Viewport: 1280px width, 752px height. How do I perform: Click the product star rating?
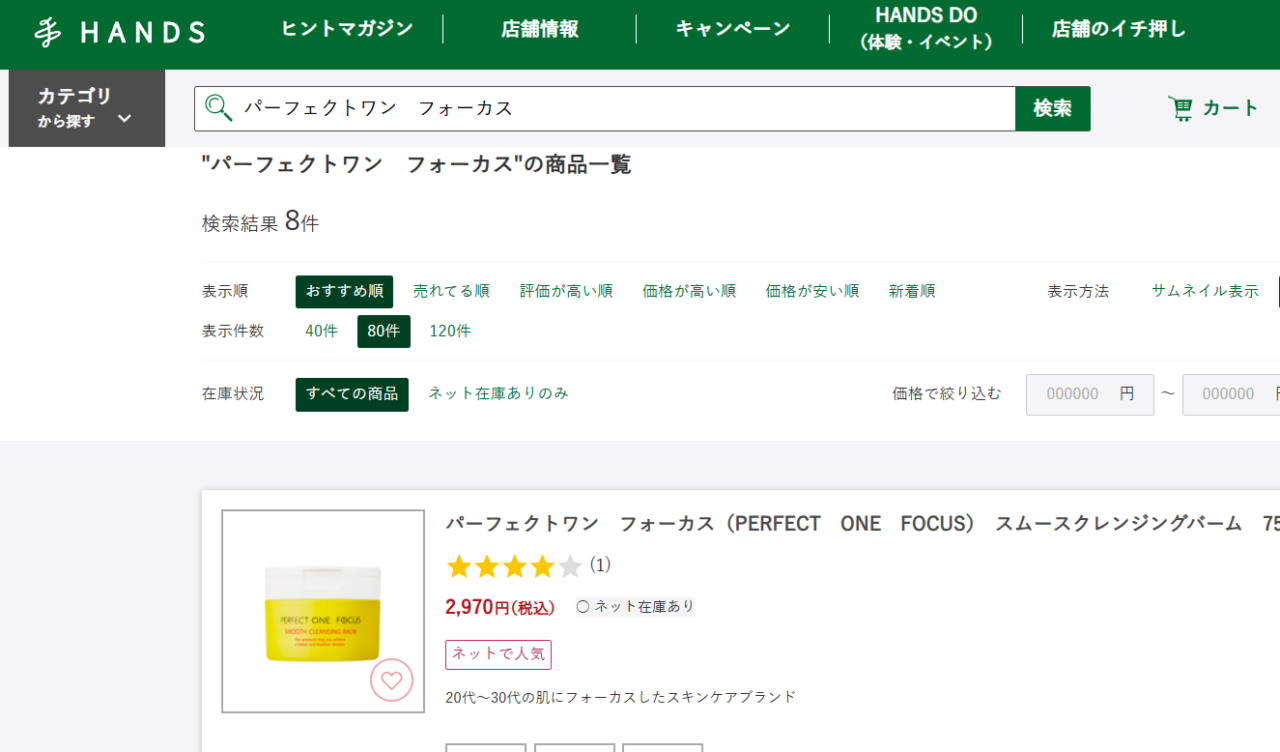(514, 567)
